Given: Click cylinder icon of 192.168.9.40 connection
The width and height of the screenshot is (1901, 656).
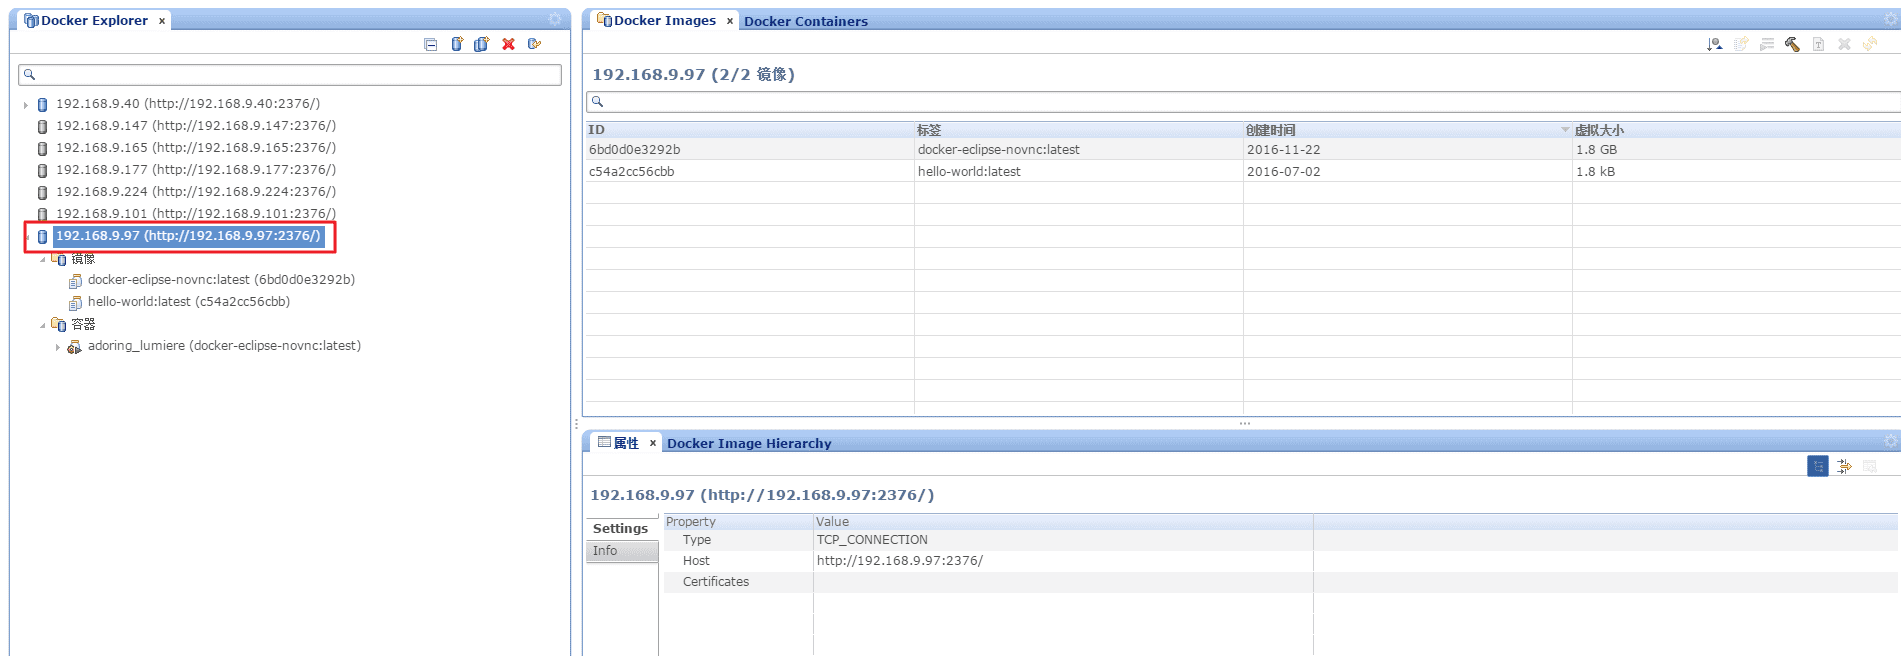Looking at the screenshot, I should (42, 104).
